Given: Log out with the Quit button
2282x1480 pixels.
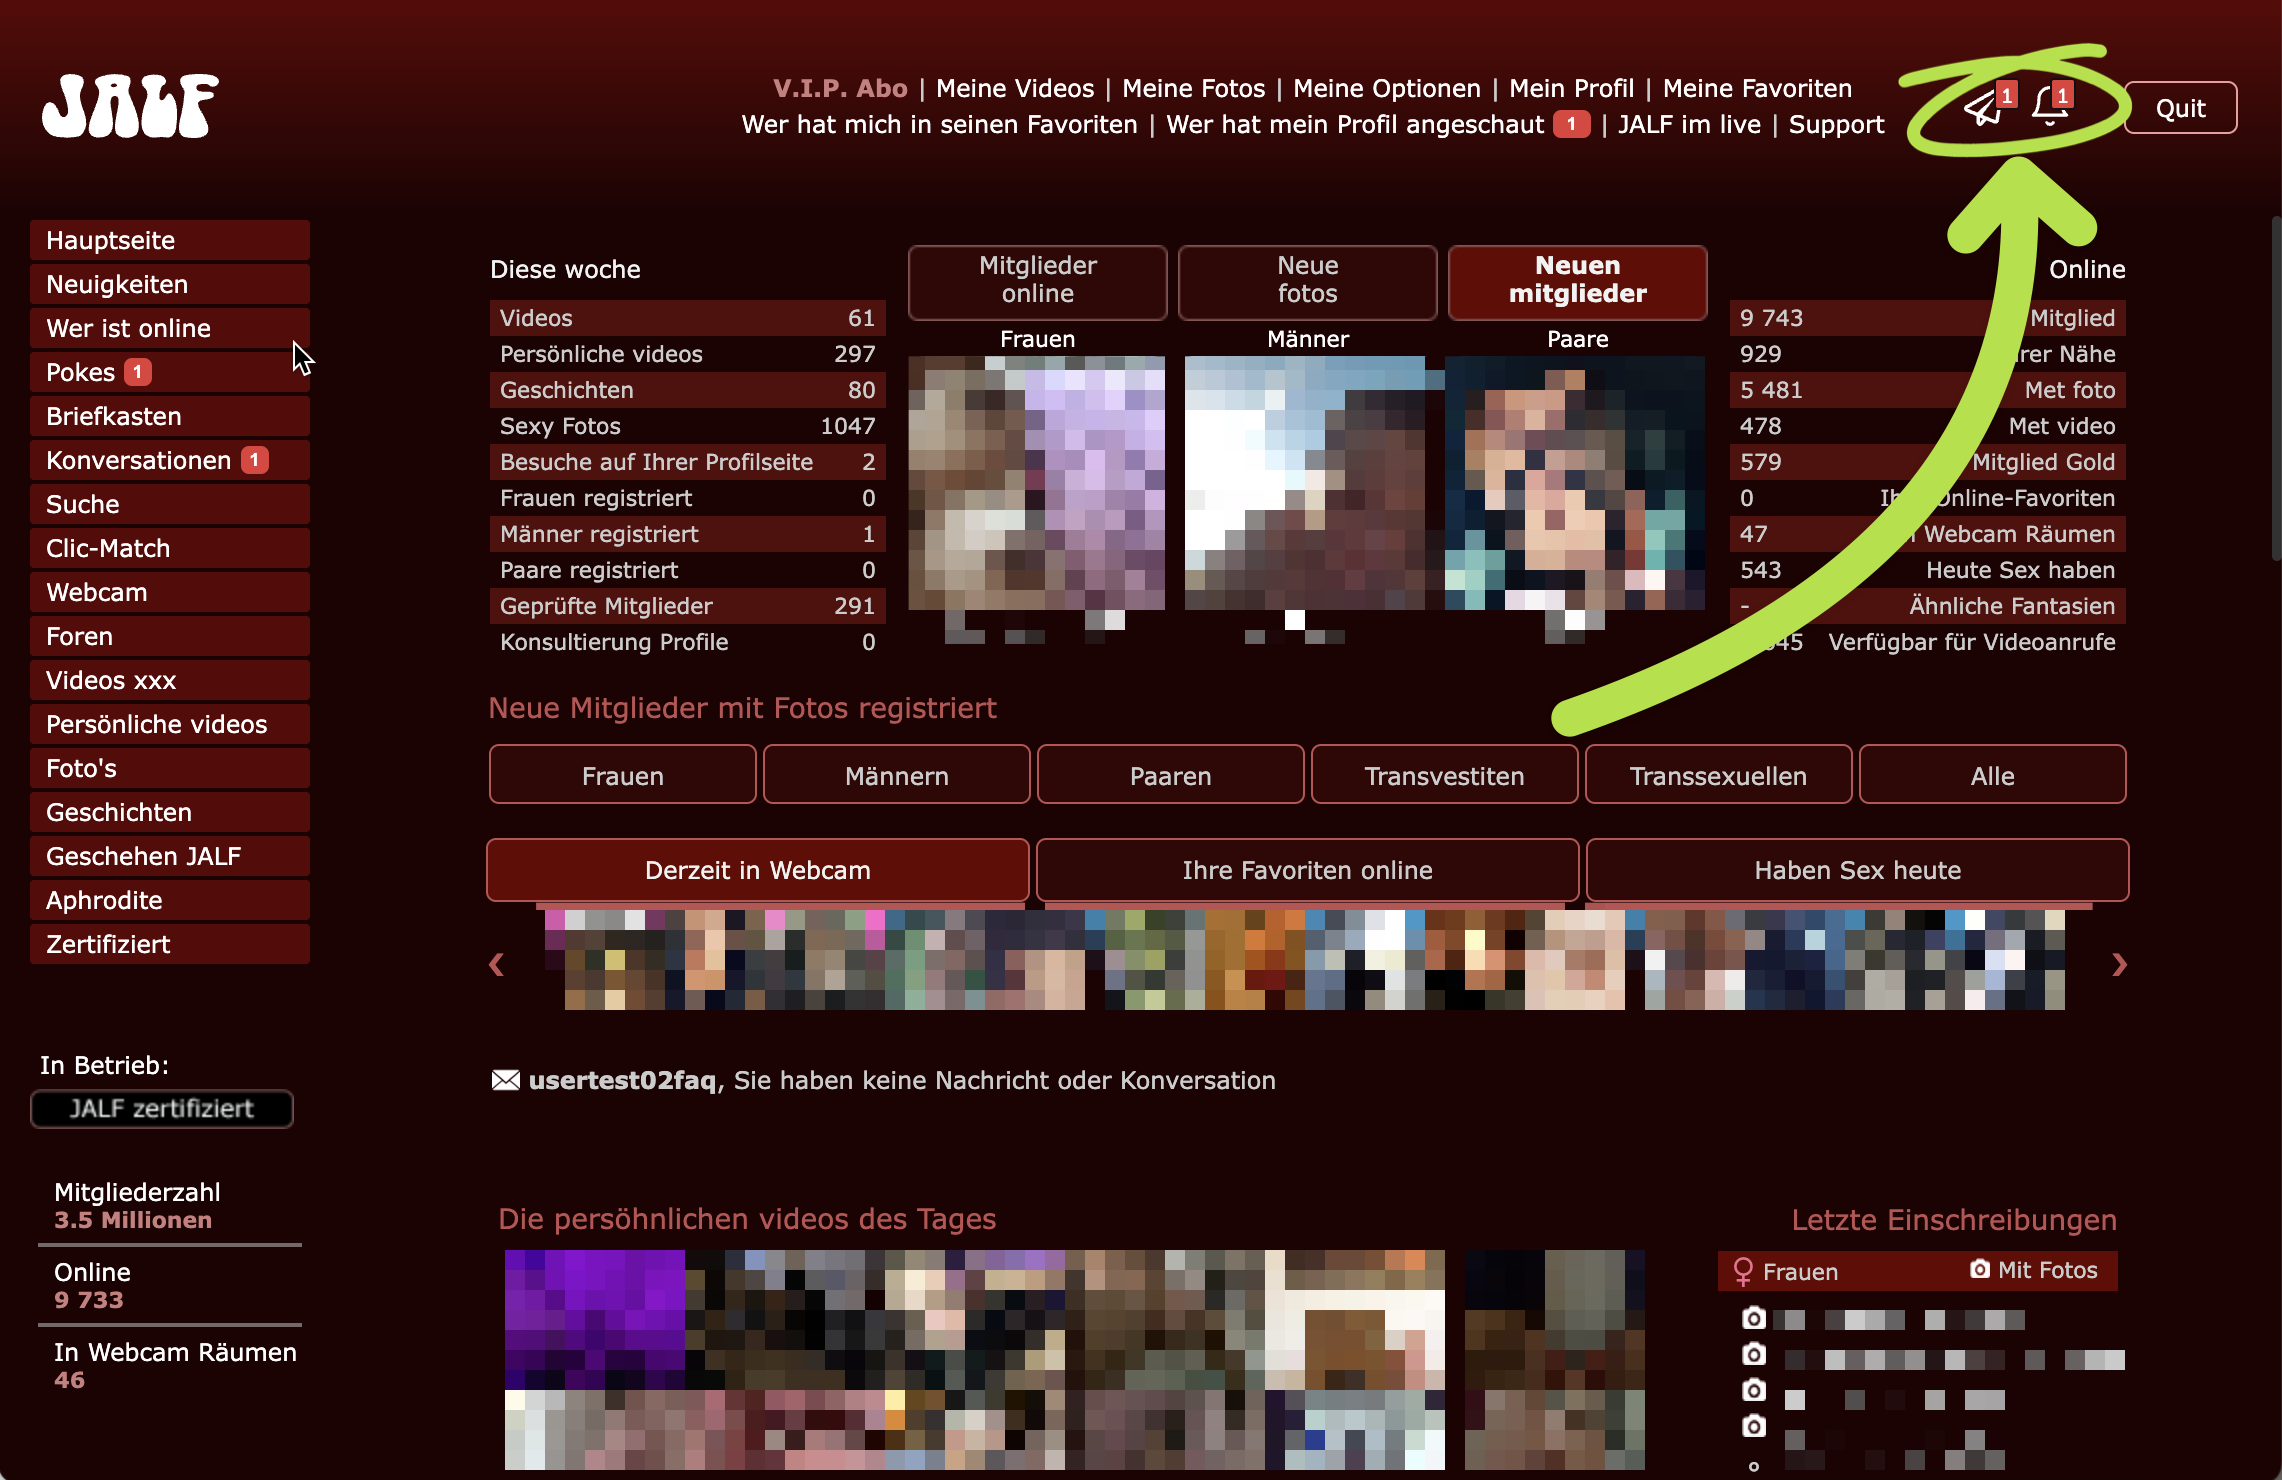Looking at the screenshot, I should [2181, 108].
